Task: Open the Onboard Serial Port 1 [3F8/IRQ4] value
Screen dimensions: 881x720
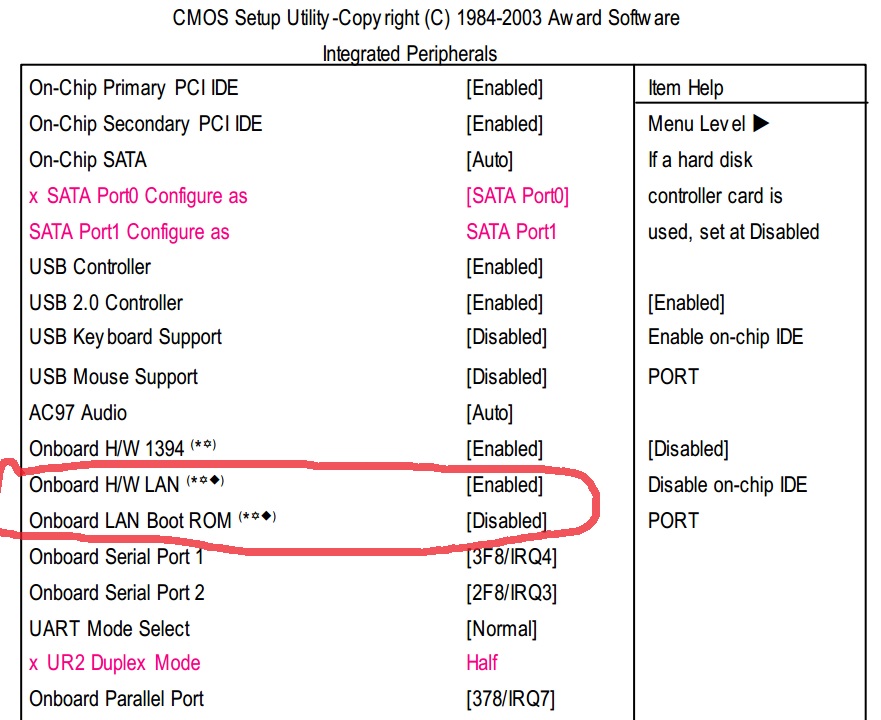Action: pos(511,557)
